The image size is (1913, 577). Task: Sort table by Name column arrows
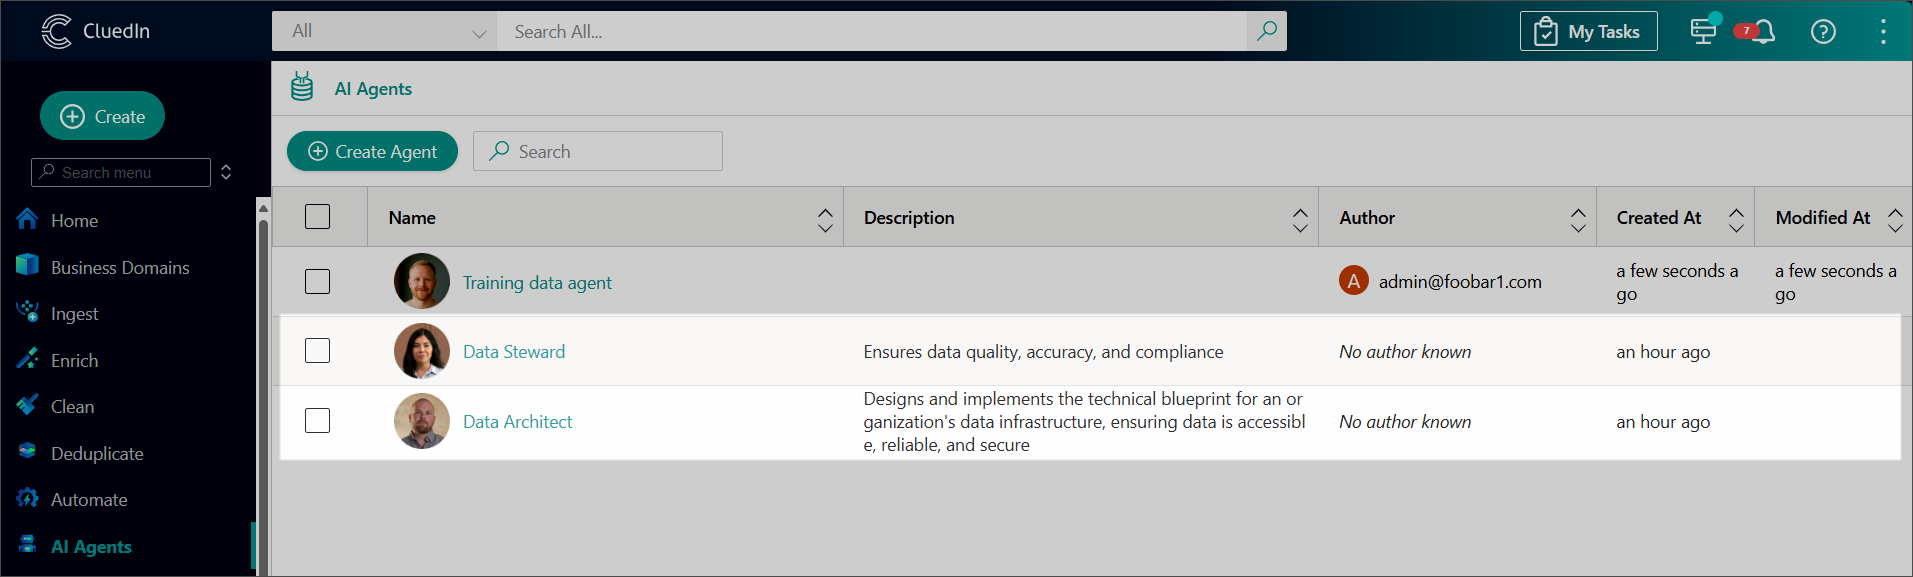click(825, 219)
